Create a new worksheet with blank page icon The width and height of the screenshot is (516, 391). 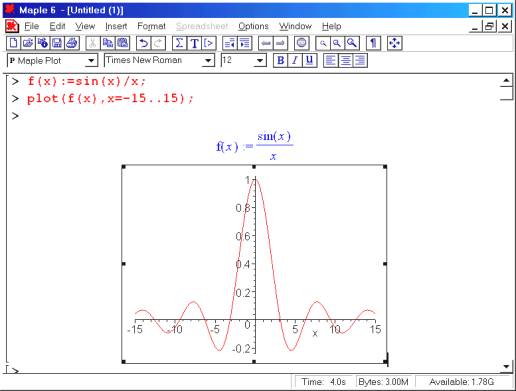point(14,43)
